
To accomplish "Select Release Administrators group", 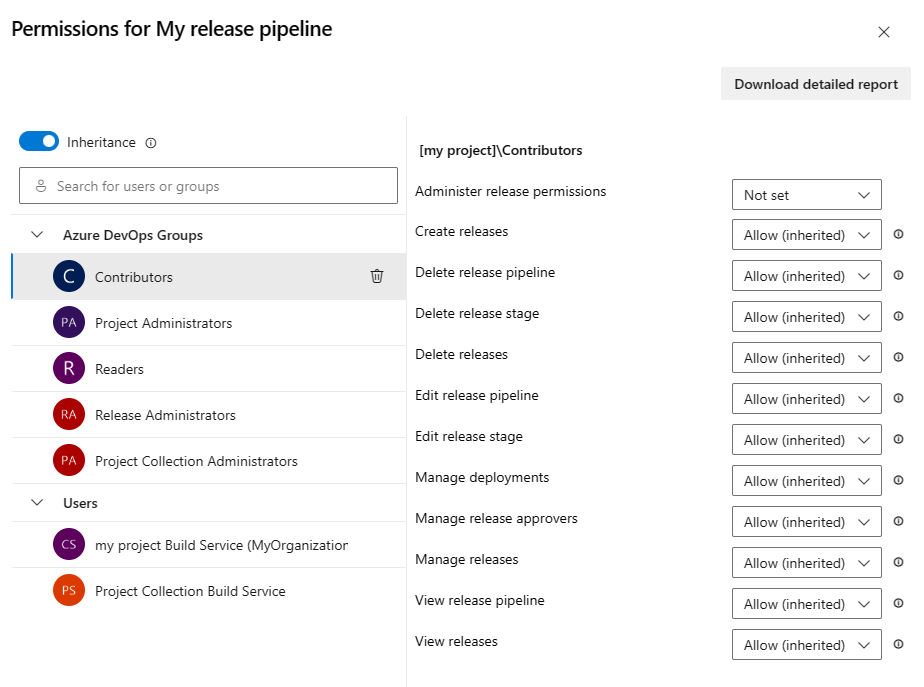I will [165, 415].
